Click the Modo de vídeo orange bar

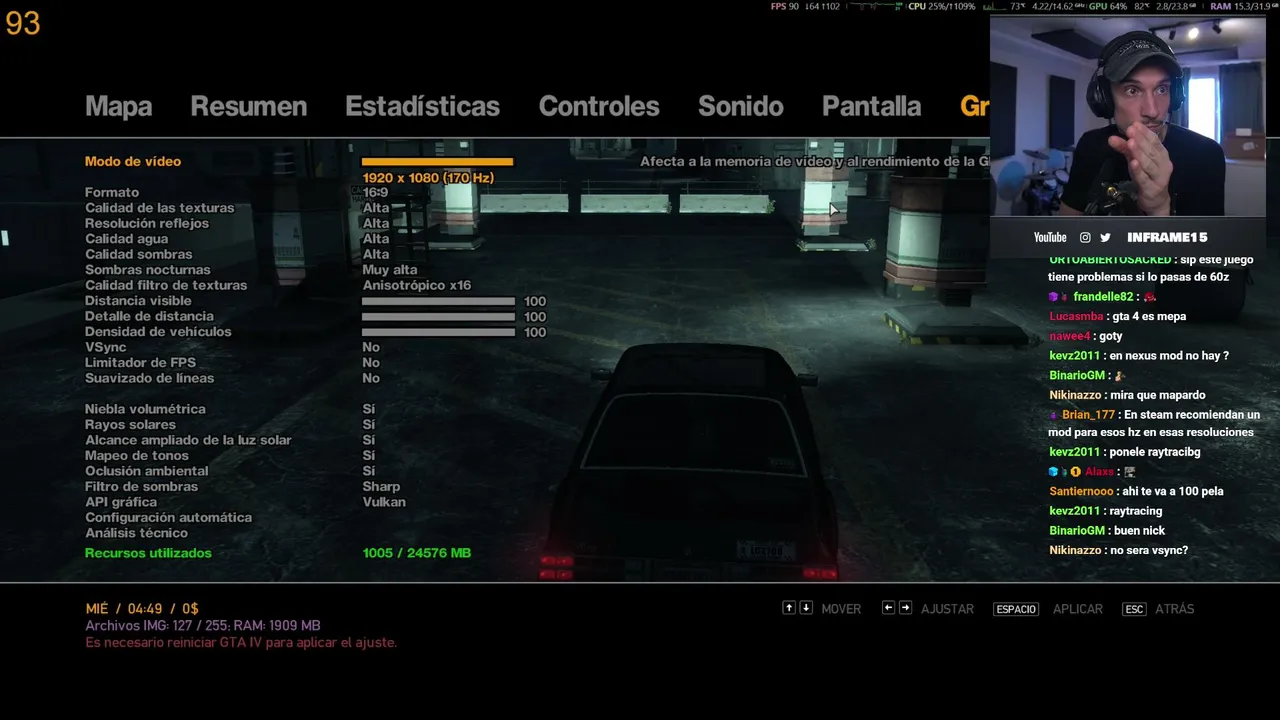point(437,161)
